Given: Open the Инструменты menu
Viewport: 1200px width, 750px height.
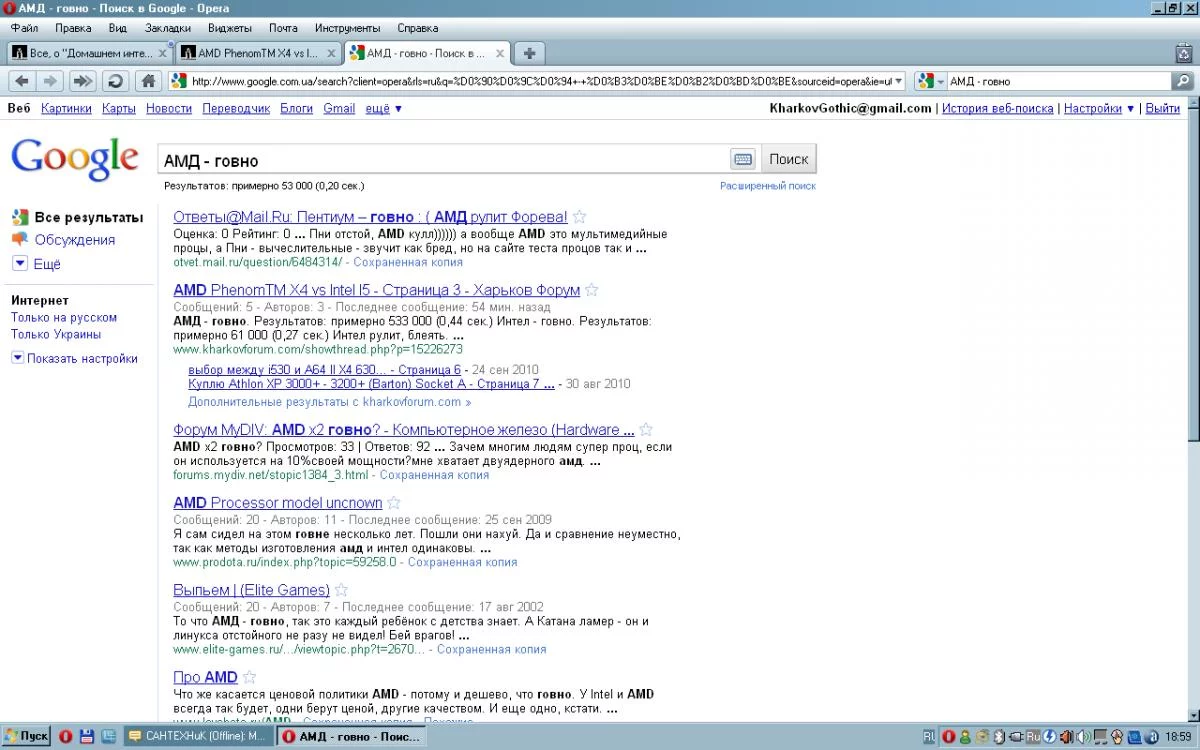Looking at the screenshot, I should pyautogui.click(x=347, y=28).
